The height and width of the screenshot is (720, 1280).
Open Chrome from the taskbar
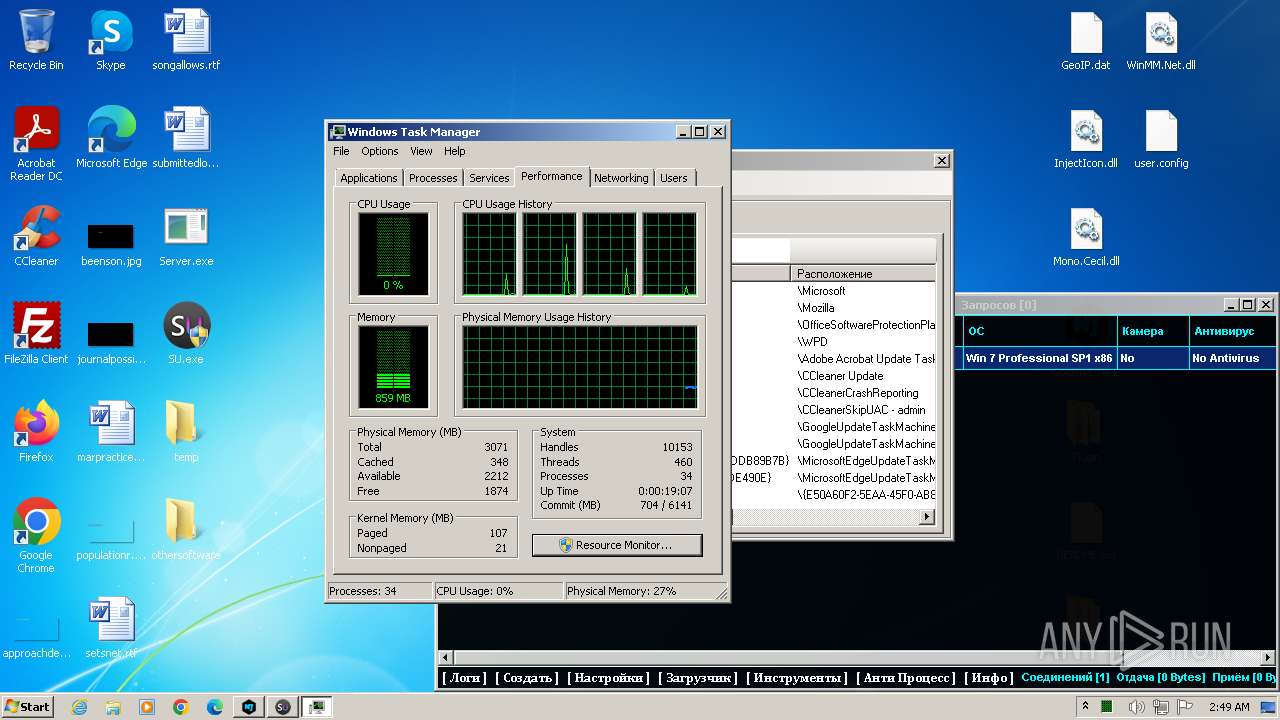[x=181, y=707]
